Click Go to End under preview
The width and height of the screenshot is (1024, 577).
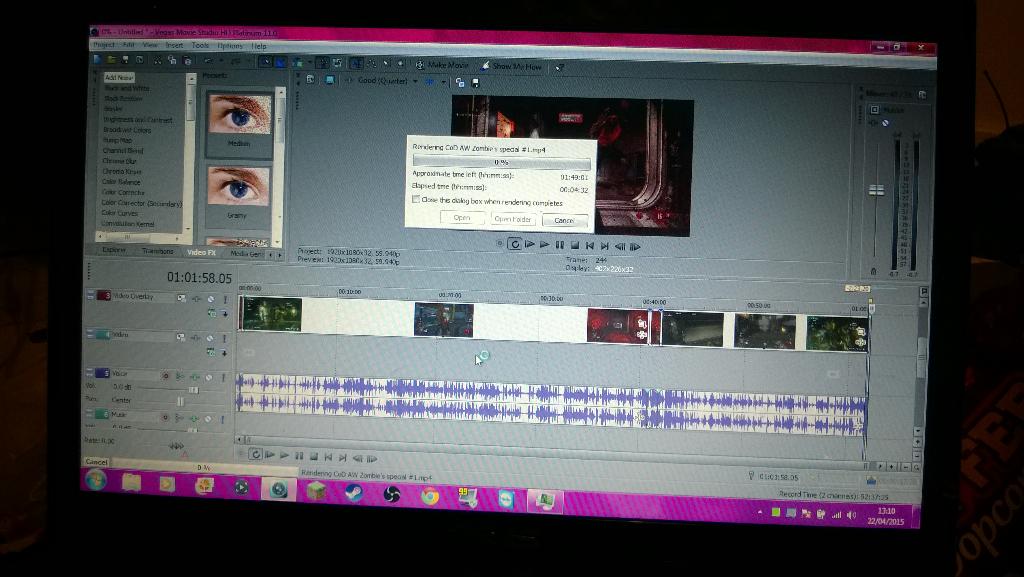point(605,246)
